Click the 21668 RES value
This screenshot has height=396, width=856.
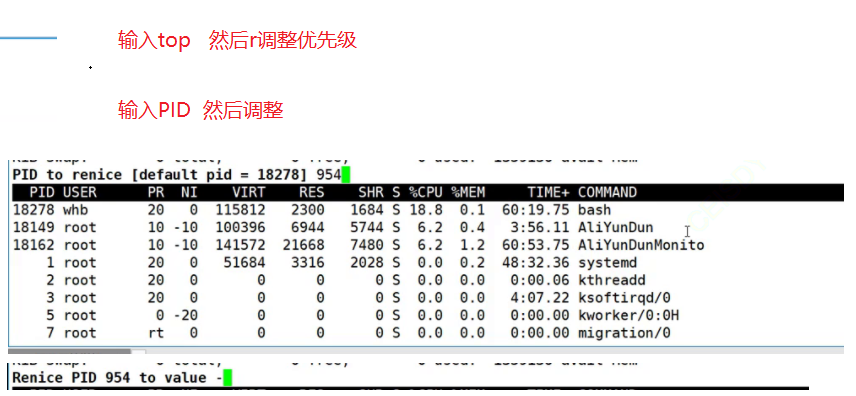[x=304, y=245]
